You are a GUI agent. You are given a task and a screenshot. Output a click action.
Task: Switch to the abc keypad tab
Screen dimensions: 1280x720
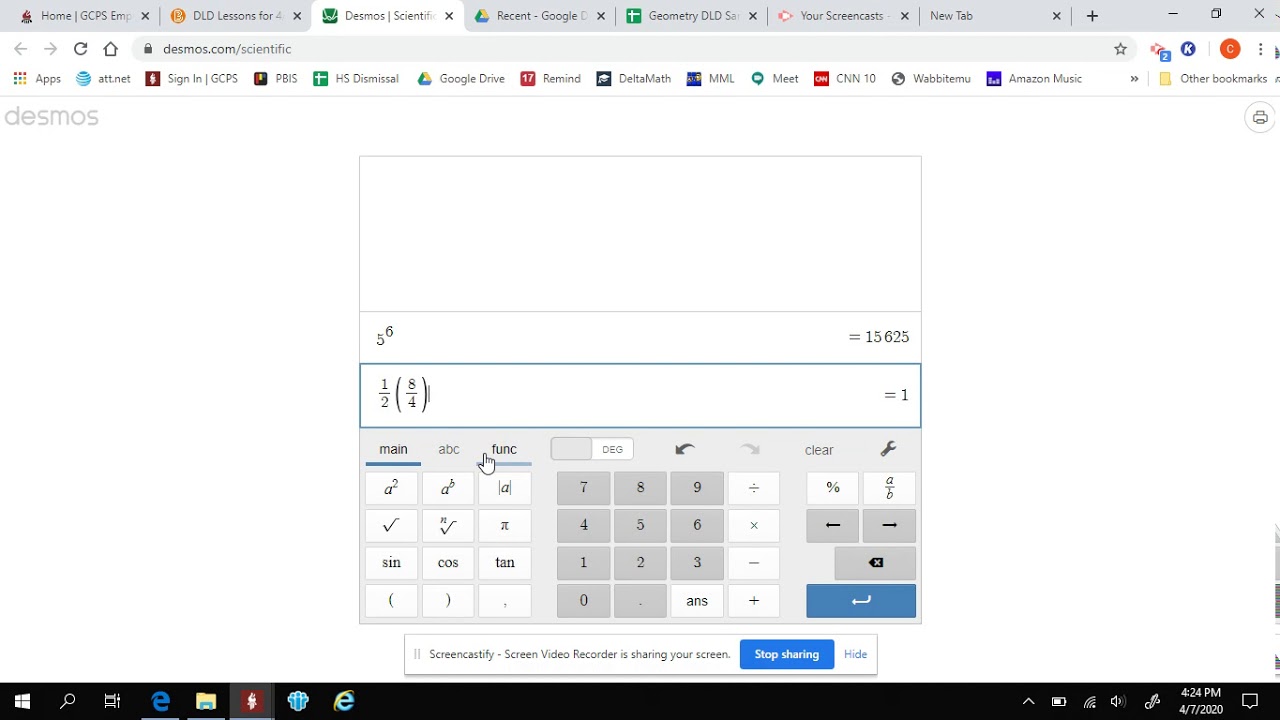click(449, 449)
